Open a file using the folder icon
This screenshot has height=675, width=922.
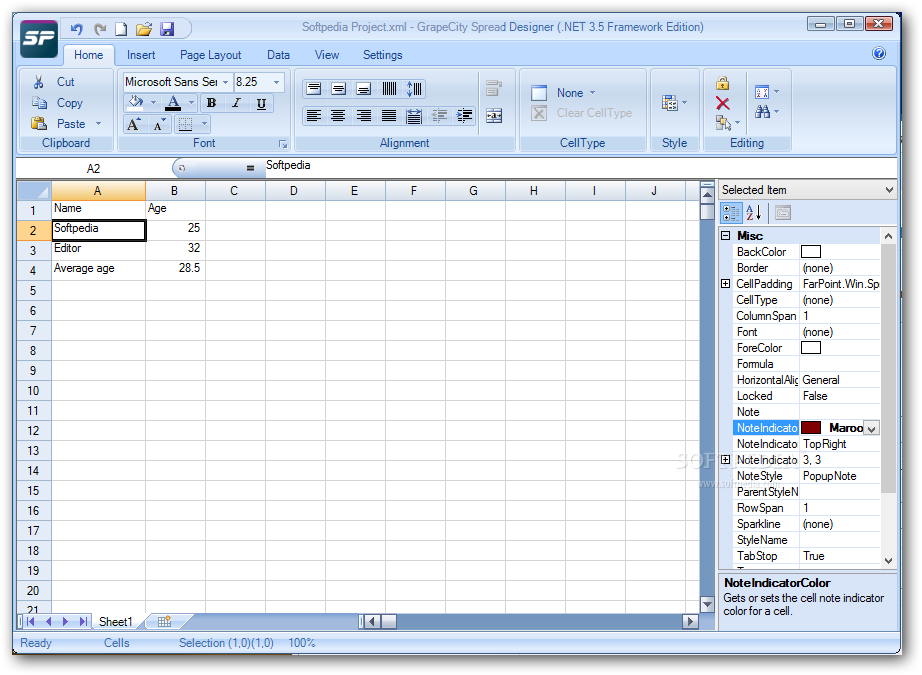[144, 28]
